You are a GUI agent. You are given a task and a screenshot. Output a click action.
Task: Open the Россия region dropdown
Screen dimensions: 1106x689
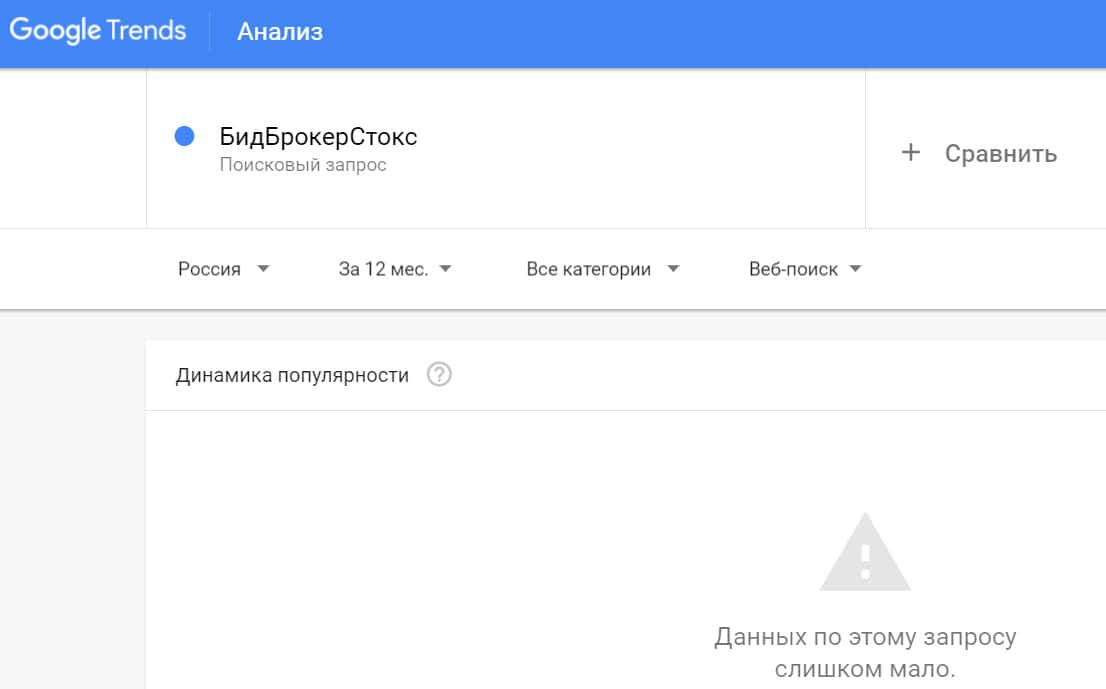[x=210, y=269]
